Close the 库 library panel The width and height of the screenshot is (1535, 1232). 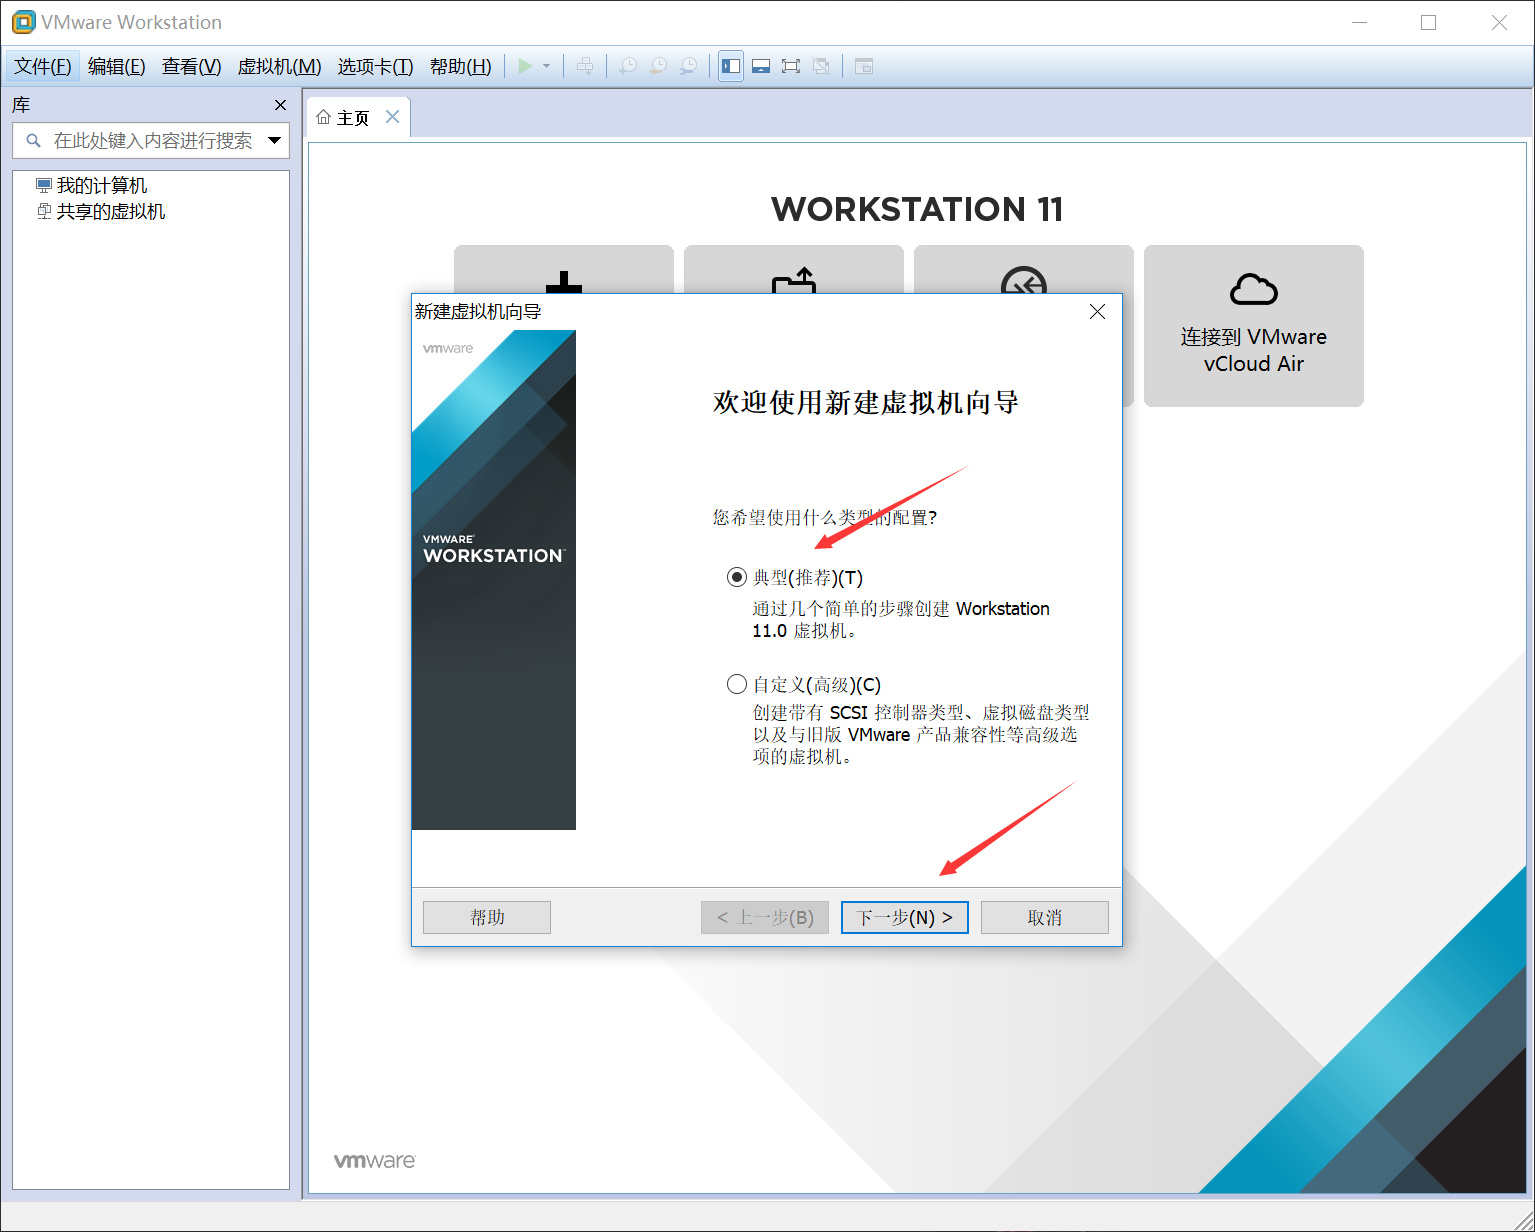pyautogui.click(x=280, y=105)
